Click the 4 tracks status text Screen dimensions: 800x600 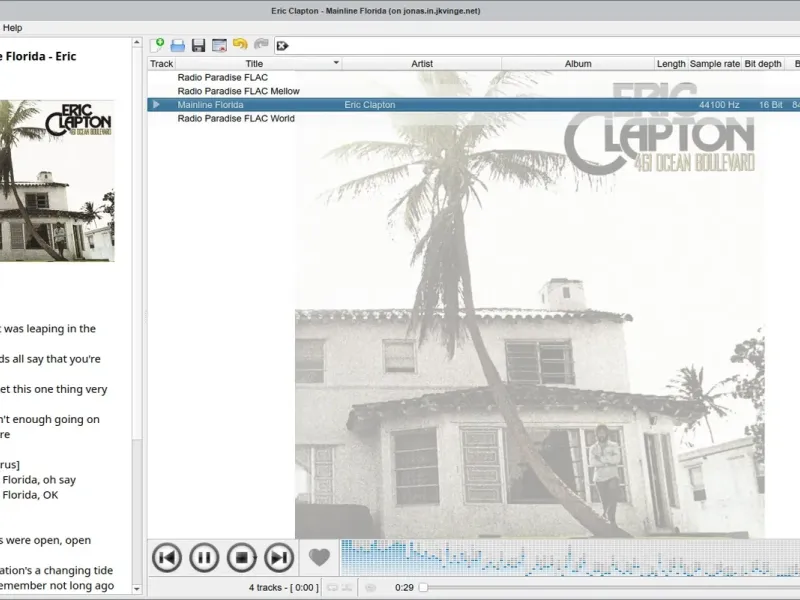click(284, 588)
